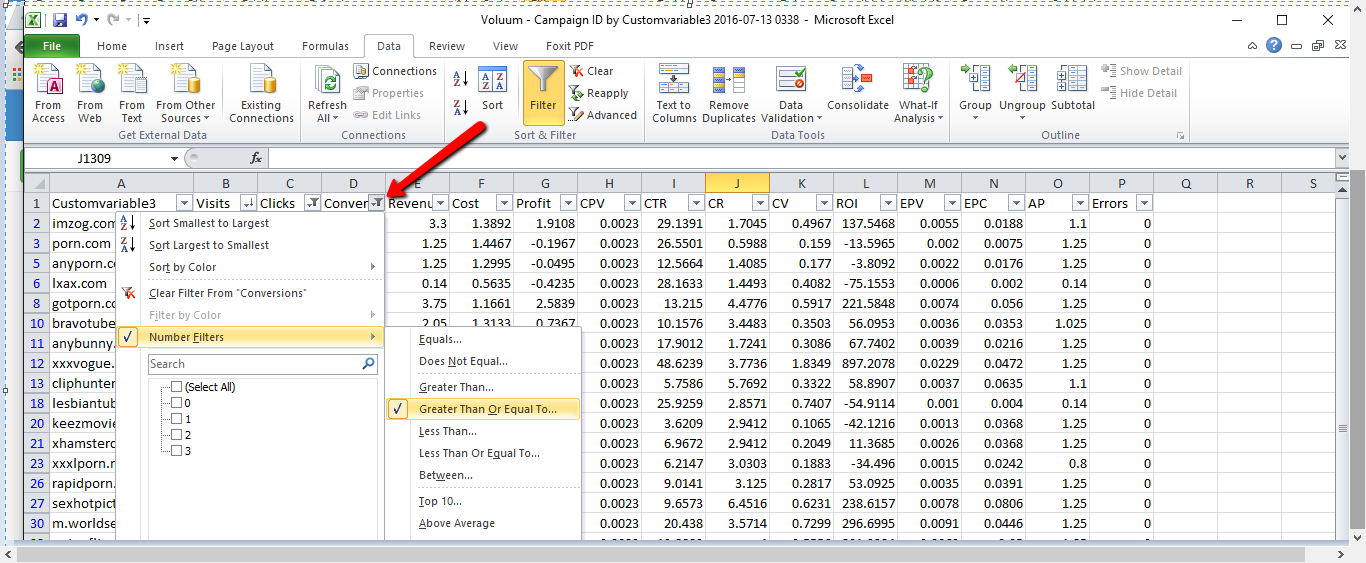
Task: Click Hide Detail in Outline
Action: click(1140, 93)
